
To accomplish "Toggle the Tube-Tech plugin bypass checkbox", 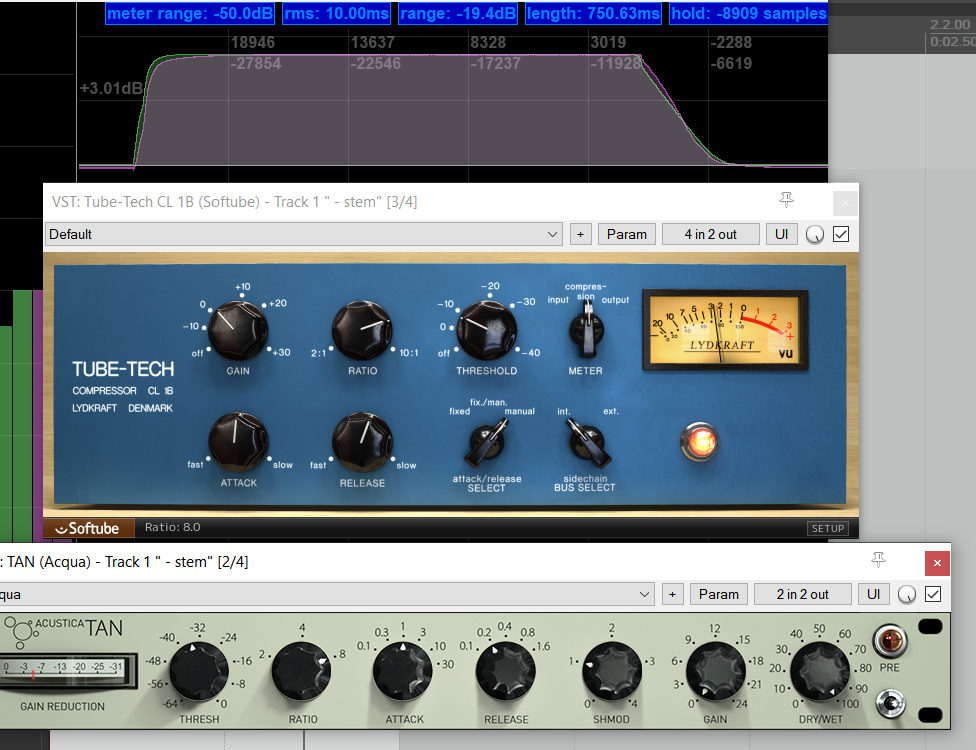I will click(x=841, y=235).
